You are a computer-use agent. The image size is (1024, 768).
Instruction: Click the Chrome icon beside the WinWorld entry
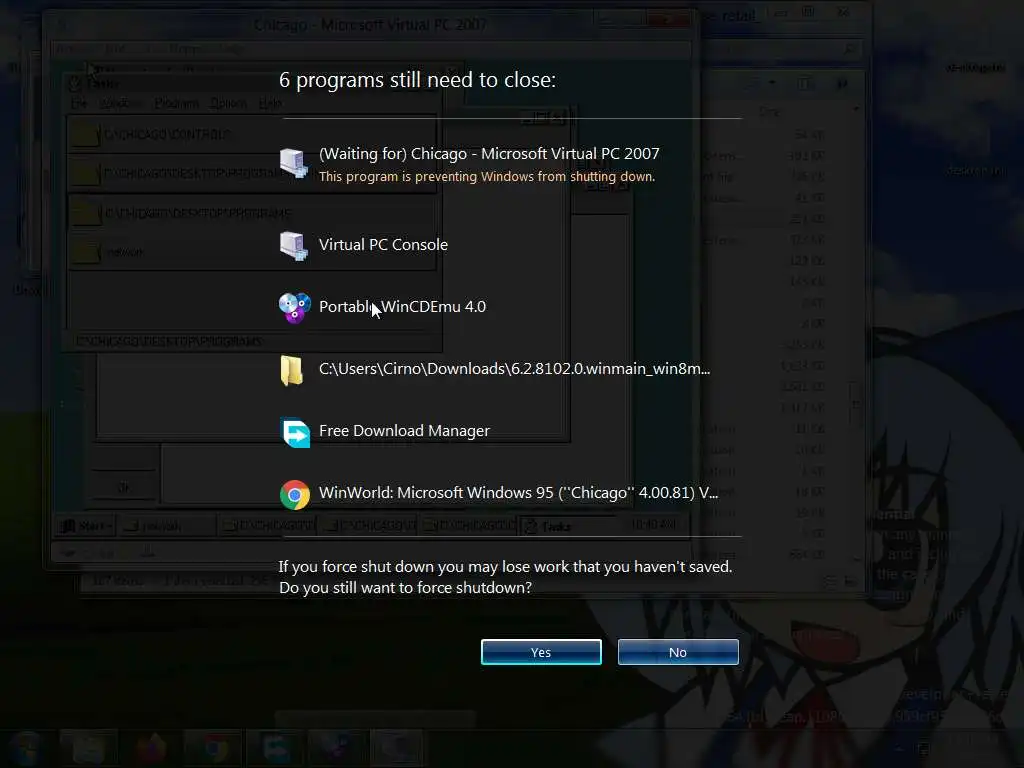pyautogui.click(x=295, y=494)
